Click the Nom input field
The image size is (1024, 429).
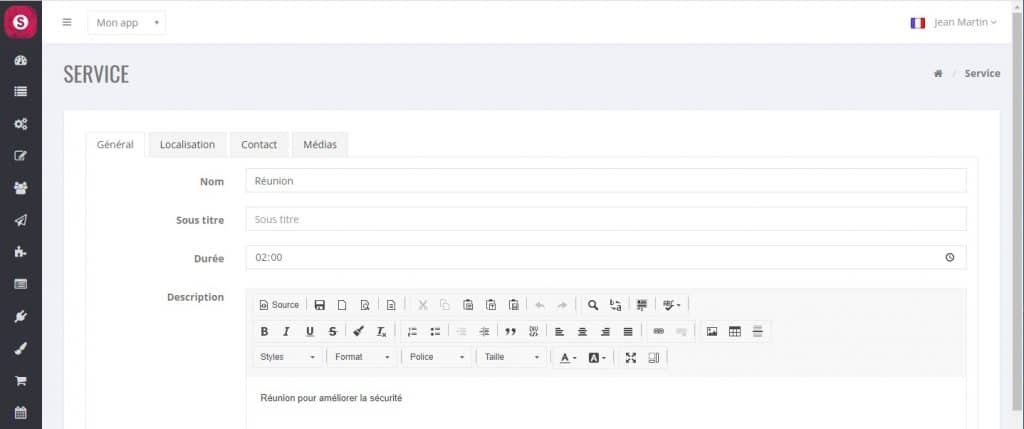(606, 181)
